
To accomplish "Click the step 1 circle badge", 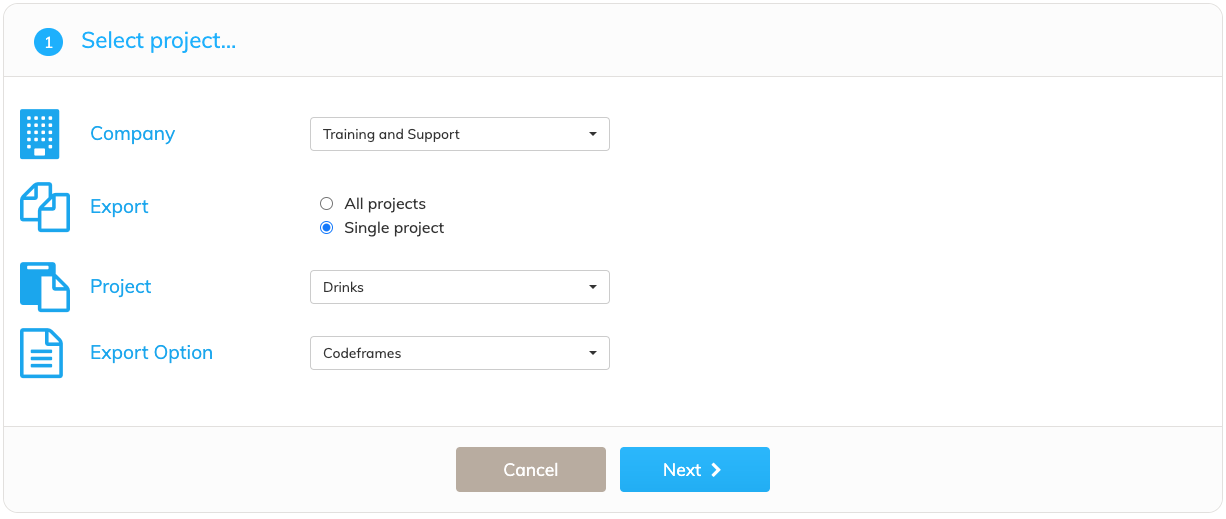I will 48,42.
